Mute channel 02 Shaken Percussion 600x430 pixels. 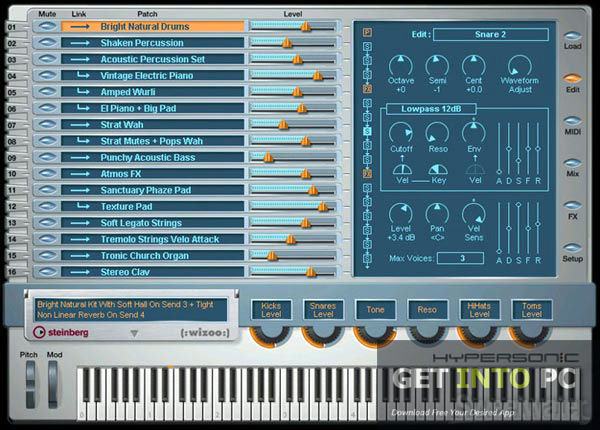pyautogui.click(x=47, y=42)
